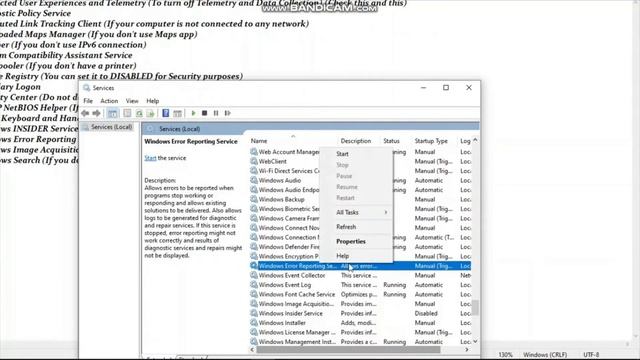Click the gear icon beside Windows License Manager

pos(254,332)
